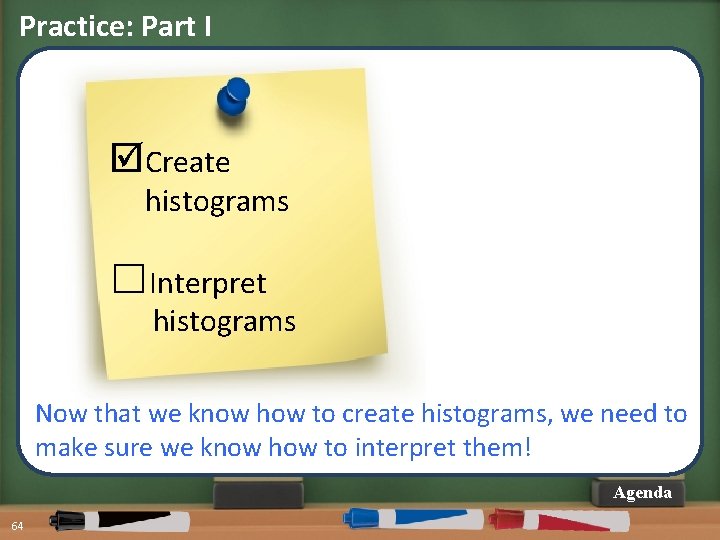Check the empty Interpret histograms checkbox

(129, 278)
